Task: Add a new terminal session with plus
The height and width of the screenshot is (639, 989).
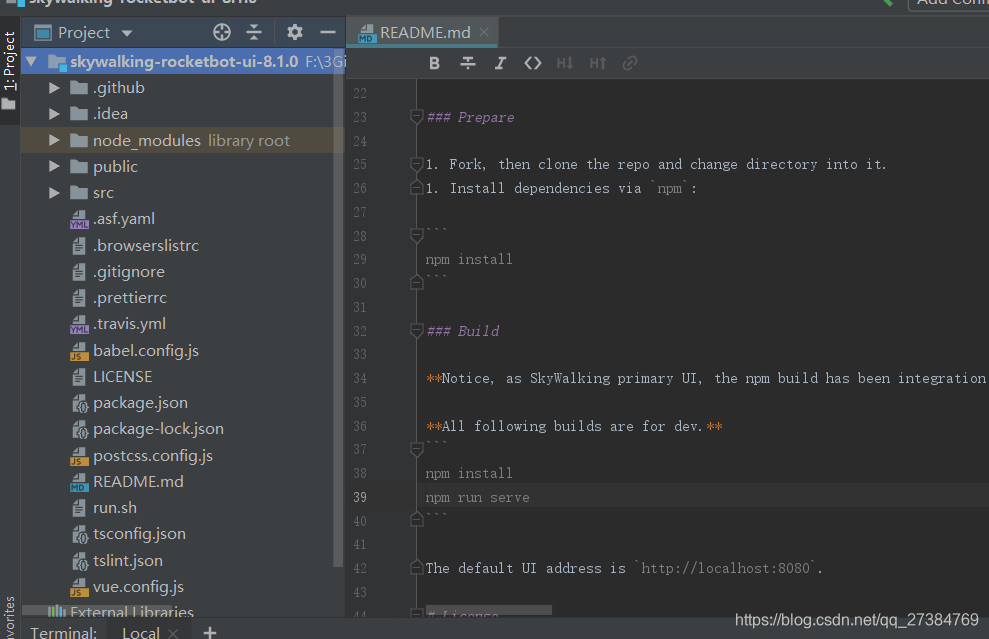Action: pos(210,632)
